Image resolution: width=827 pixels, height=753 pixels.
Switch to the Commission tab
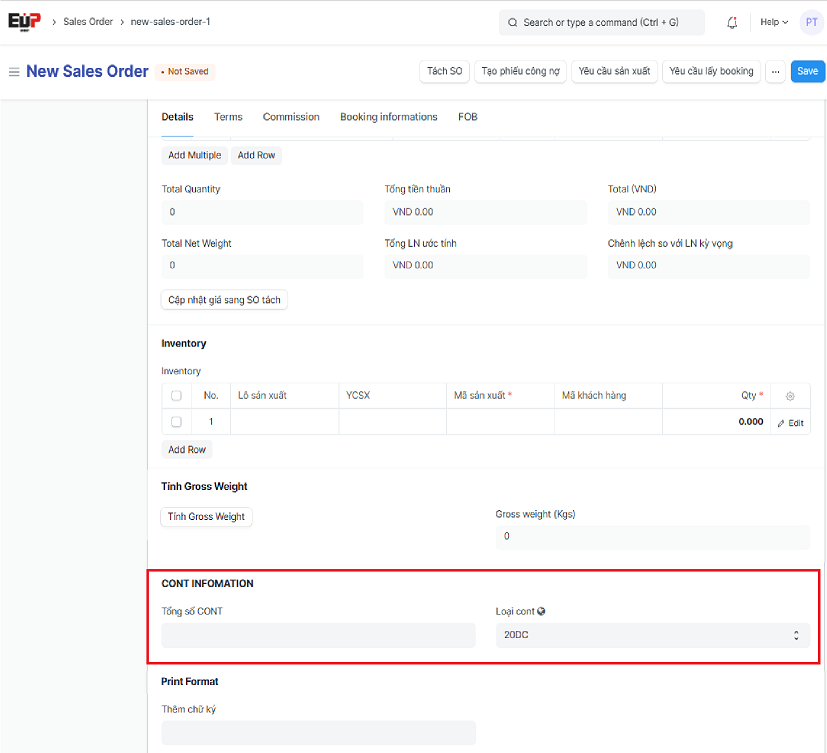click(x=291, y=117)
